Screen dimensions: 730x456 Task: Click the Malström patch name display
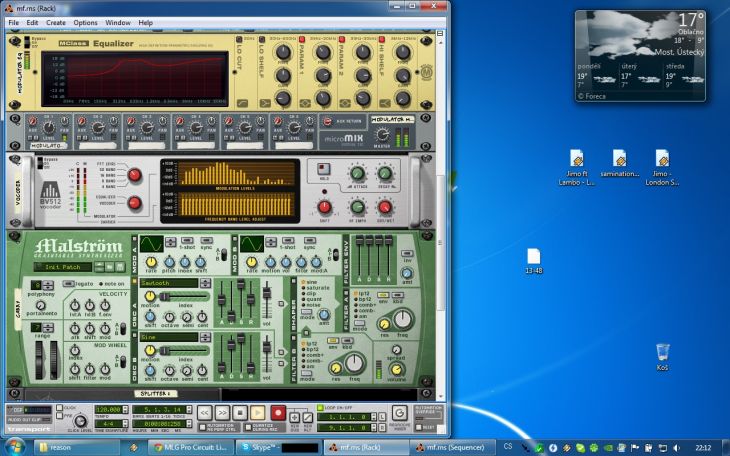(x=63, y=267)
